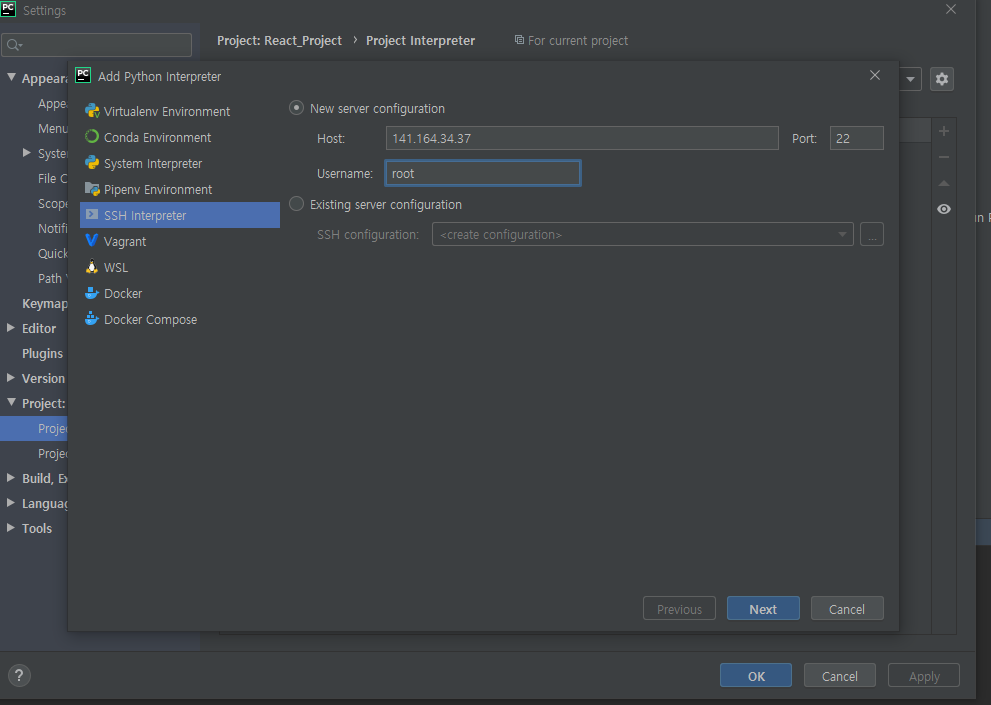This screenshot has width=991, height=705.
Task: Open Keymap settings page
Action: (x=44, y=303)
